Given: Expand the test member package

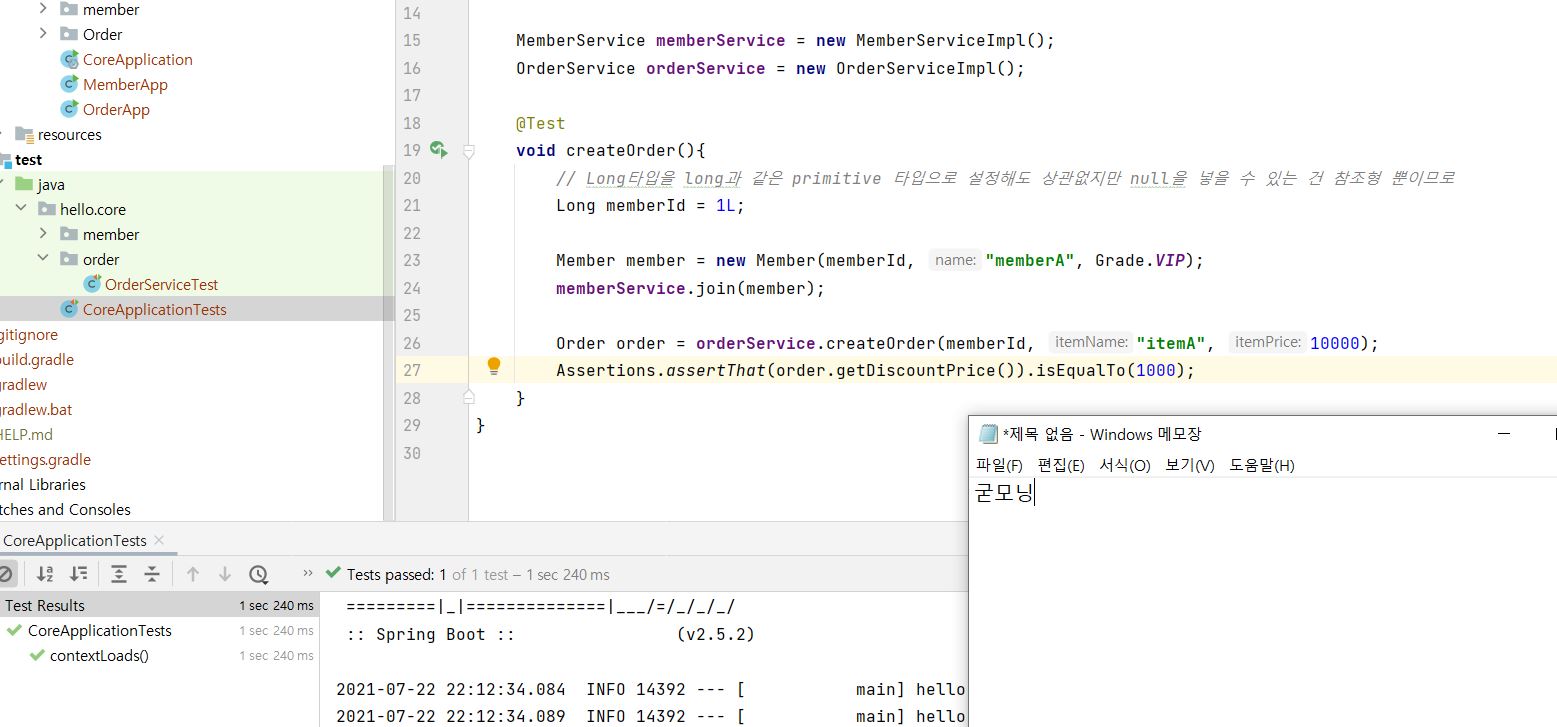Looking at the screenshot, I should pos(43,234).
